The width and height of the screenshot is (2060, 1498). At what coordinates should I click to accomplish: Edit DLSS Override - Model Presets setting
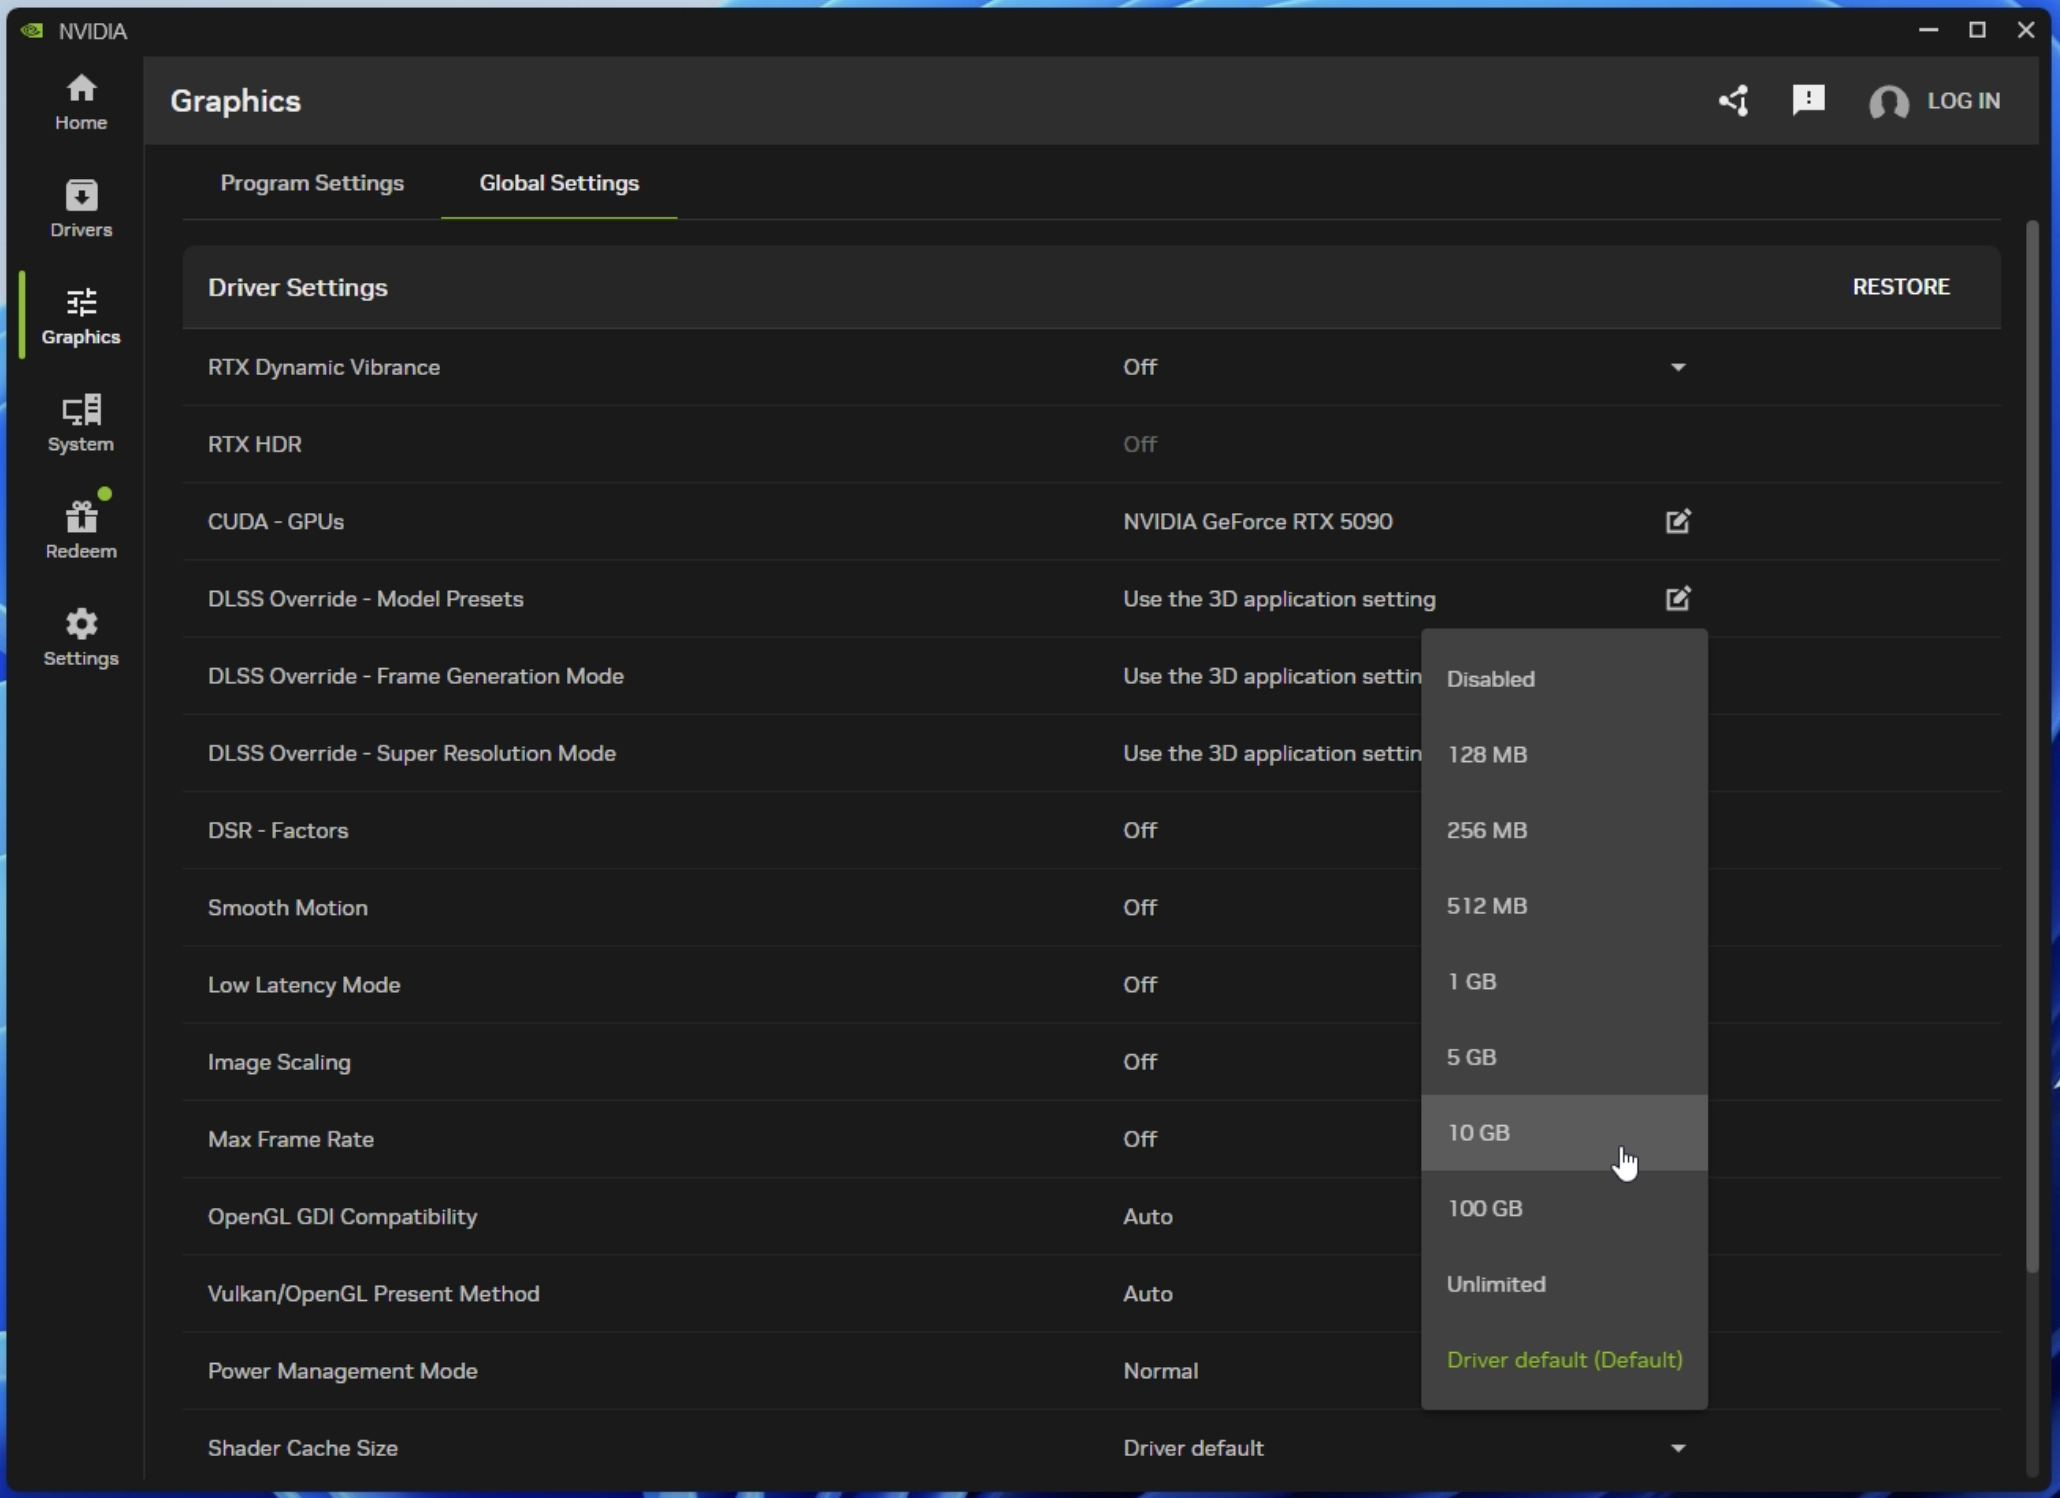1677,598
